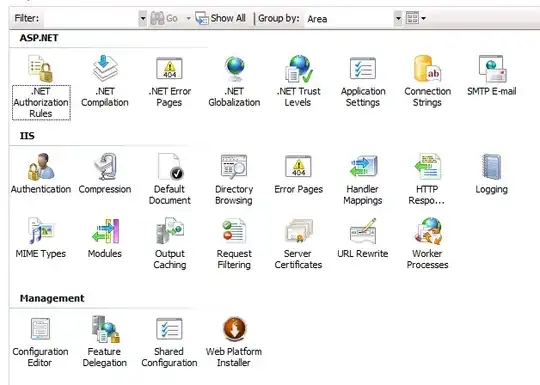Open the Group by Area dropdown
Image resolution: width=540 pixels, height=385 pixels.
[353, 18]
